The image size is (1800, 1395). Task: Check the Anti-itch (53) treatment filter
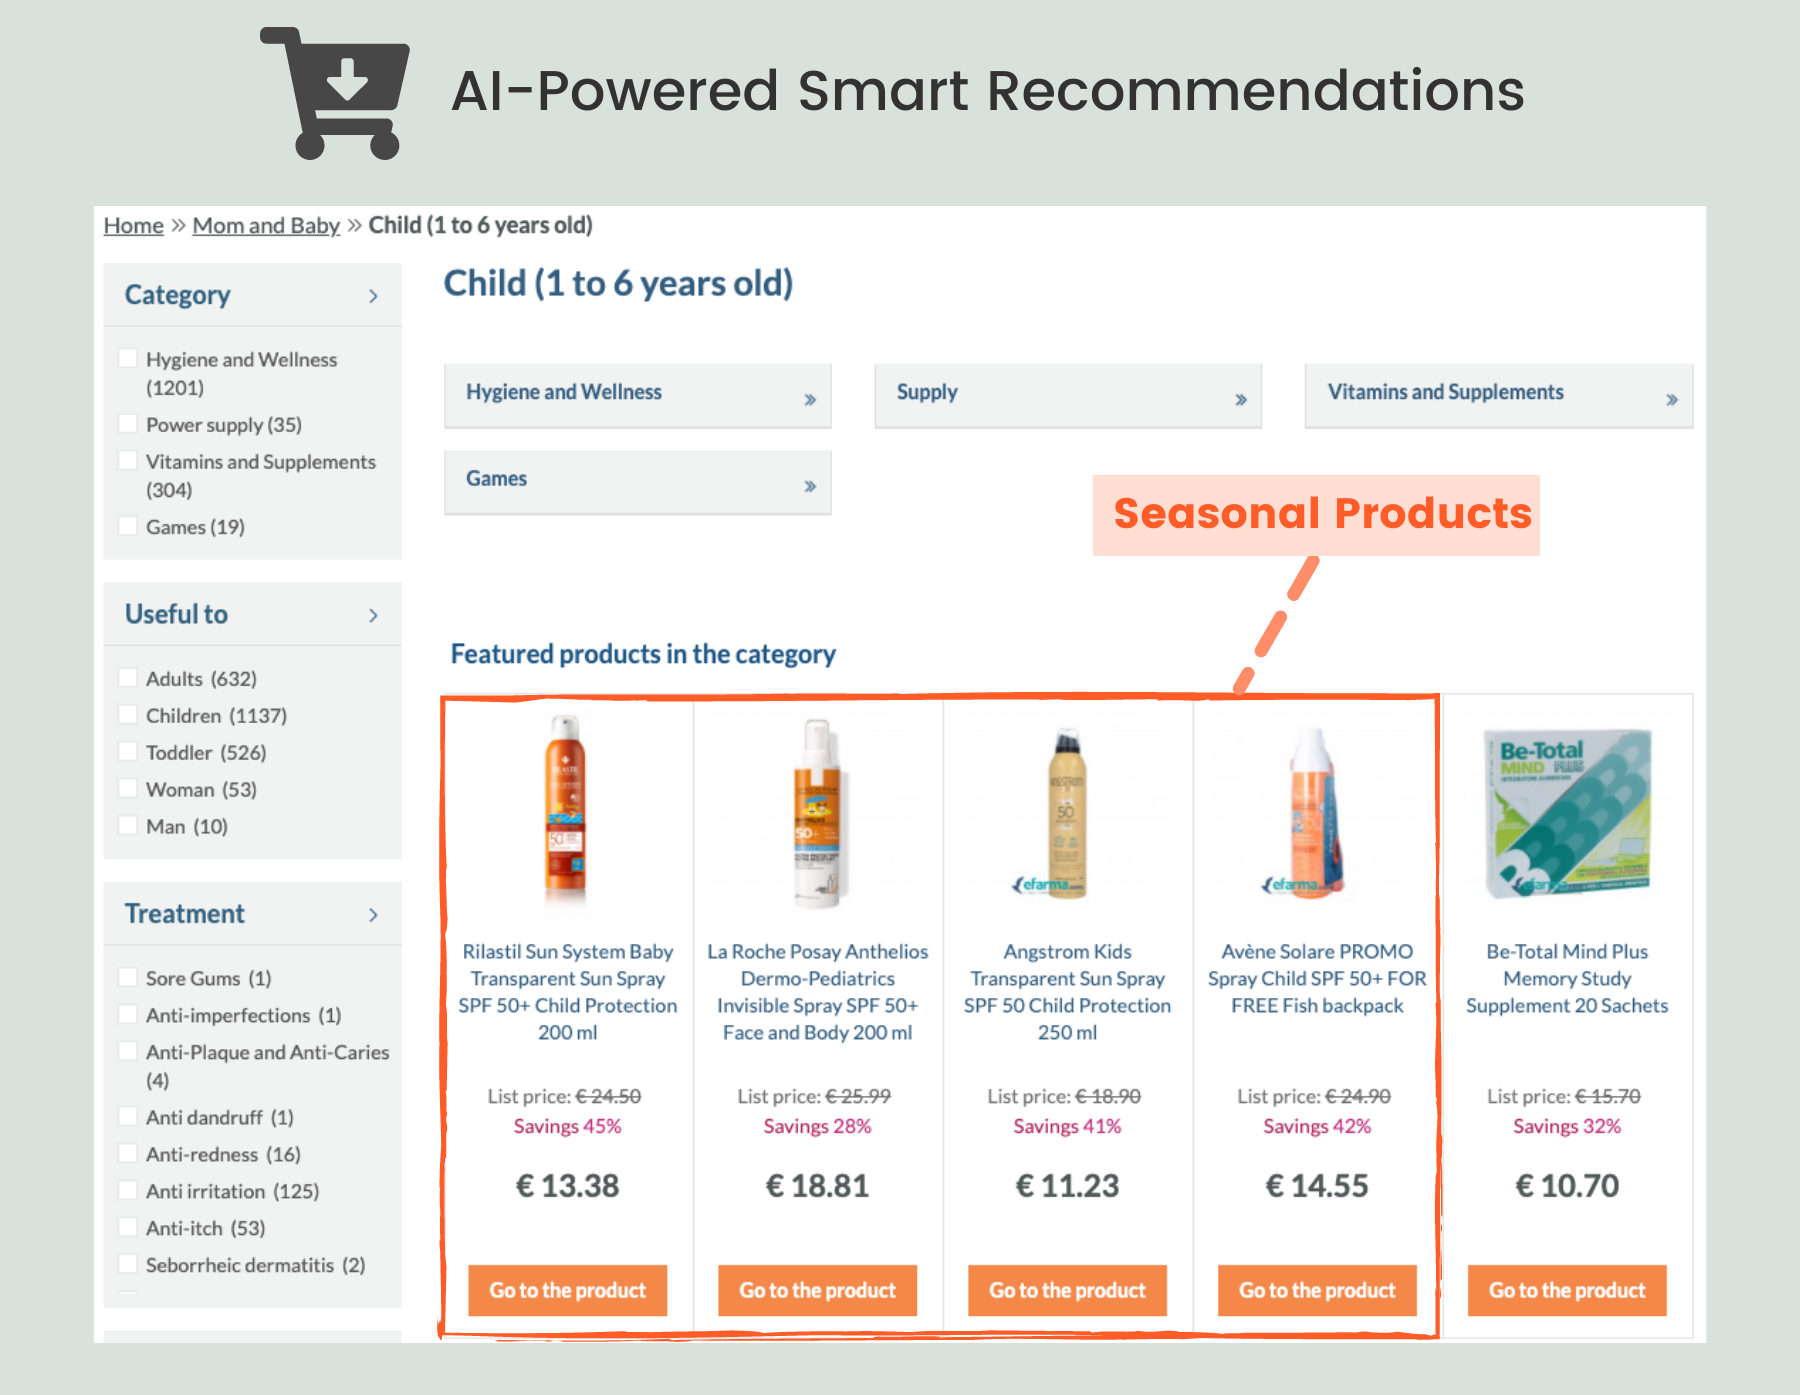(128, 1227)
